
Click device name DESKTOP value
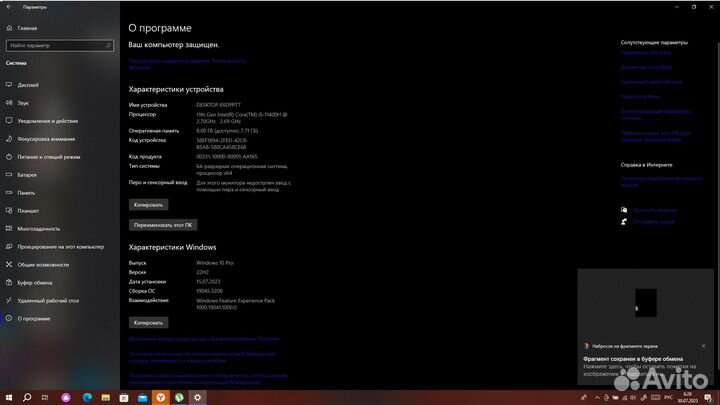[x=219, y=105]
